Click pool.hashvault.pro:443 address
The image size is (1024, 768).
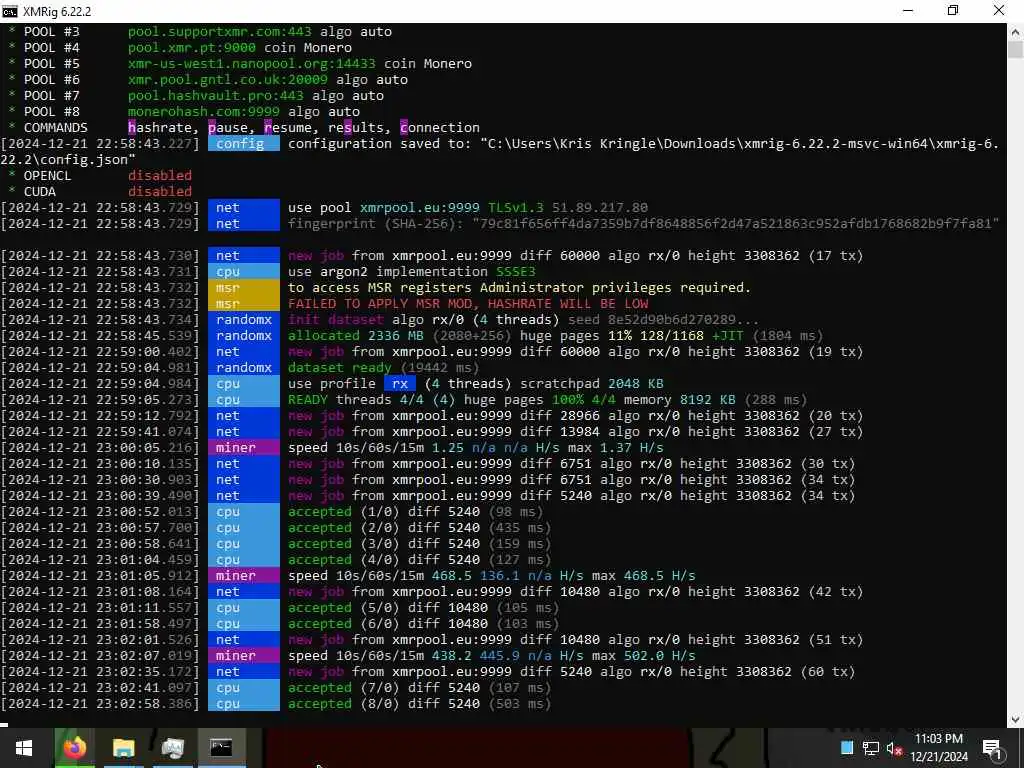pyautogui.click(x=216, y=96)
